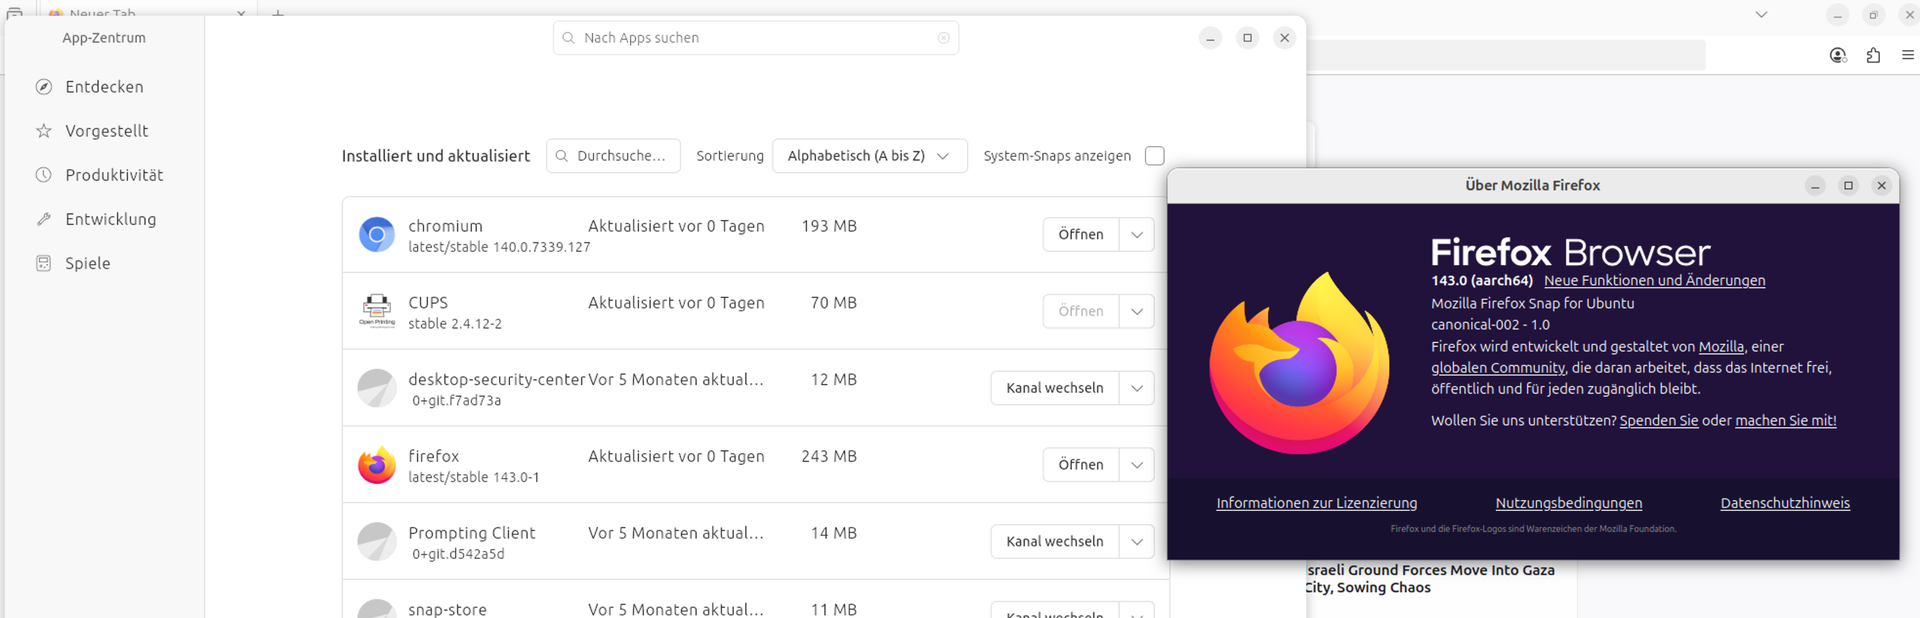
Task: Click the snap-store app name
Action: [447, 609]
